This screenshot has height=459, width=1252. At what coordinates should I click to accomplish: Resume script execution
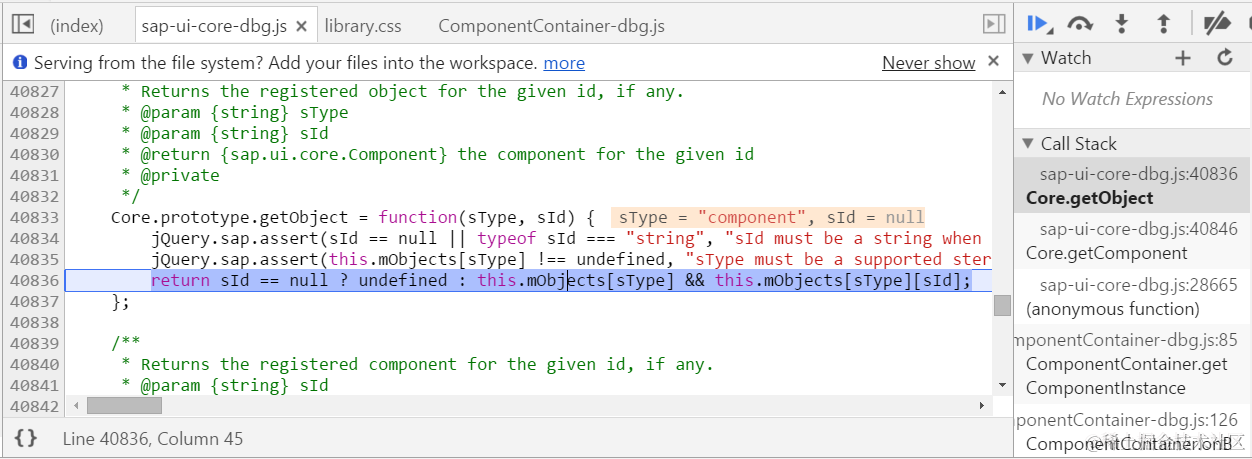tap(1037, 24)
